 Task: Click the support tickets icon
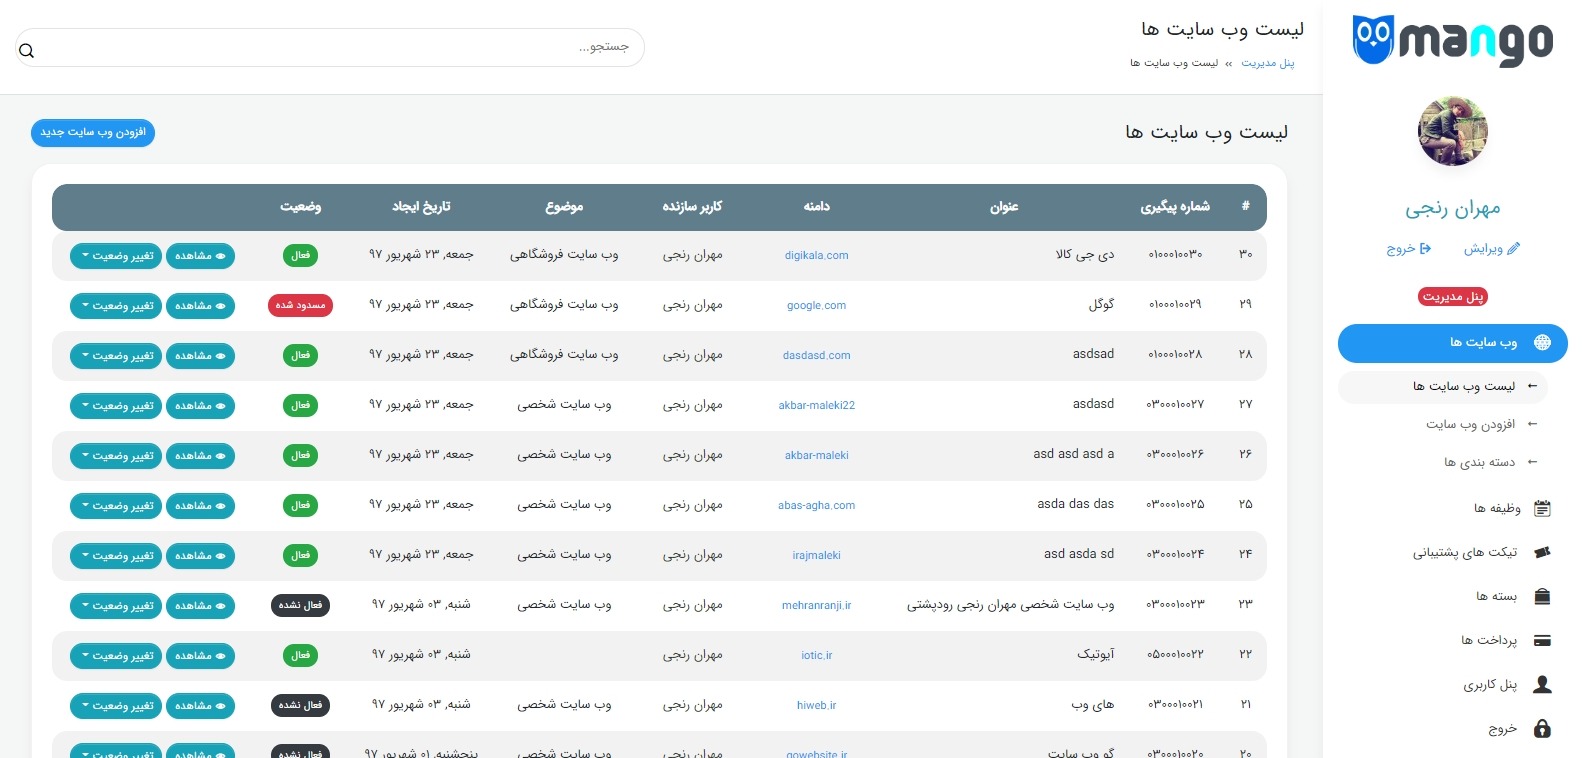click(x=1542, y=552)
